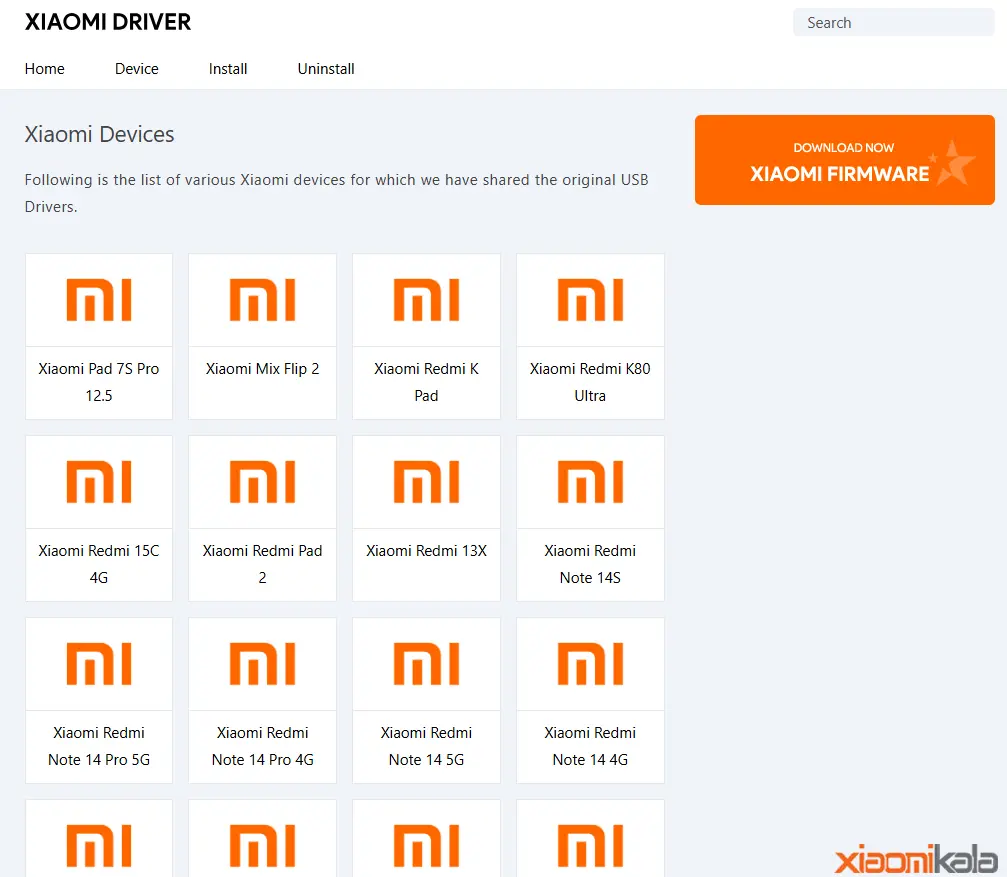Open the Mi logo of Redmi K80 Ultra
The image size is (1007, 877).
coord(590,300)
